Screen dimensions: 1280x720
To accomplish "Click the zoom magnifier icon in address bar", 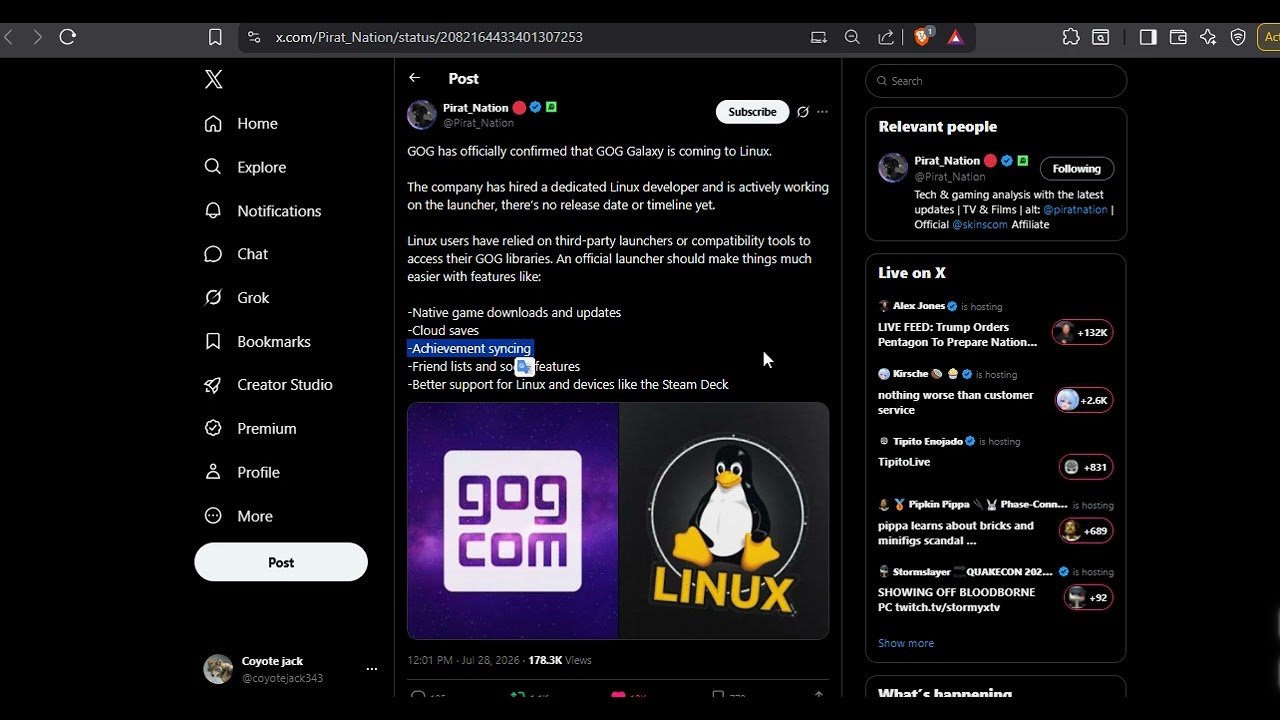I will point(852,37).
